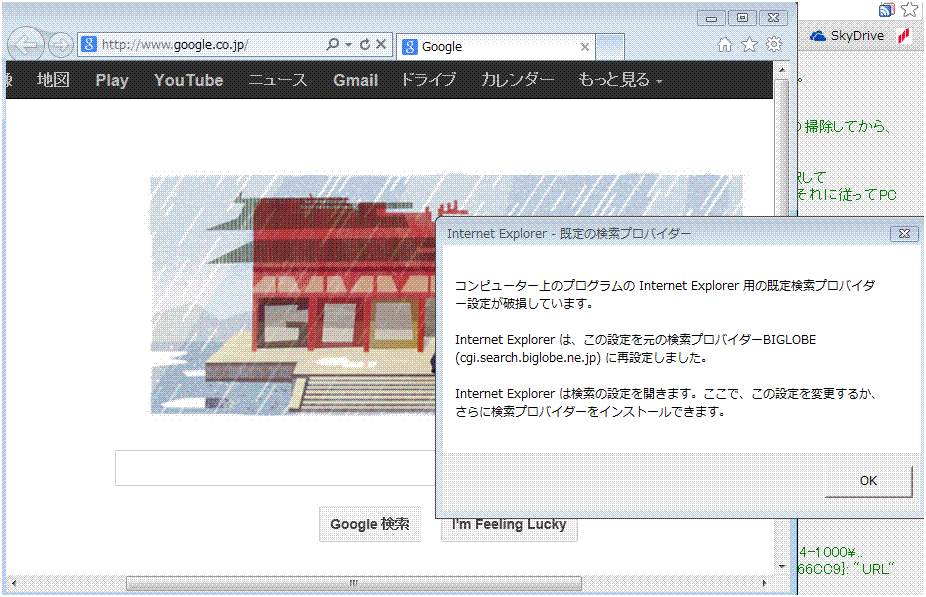Open Favorites with the star icon

pos(749,44)
